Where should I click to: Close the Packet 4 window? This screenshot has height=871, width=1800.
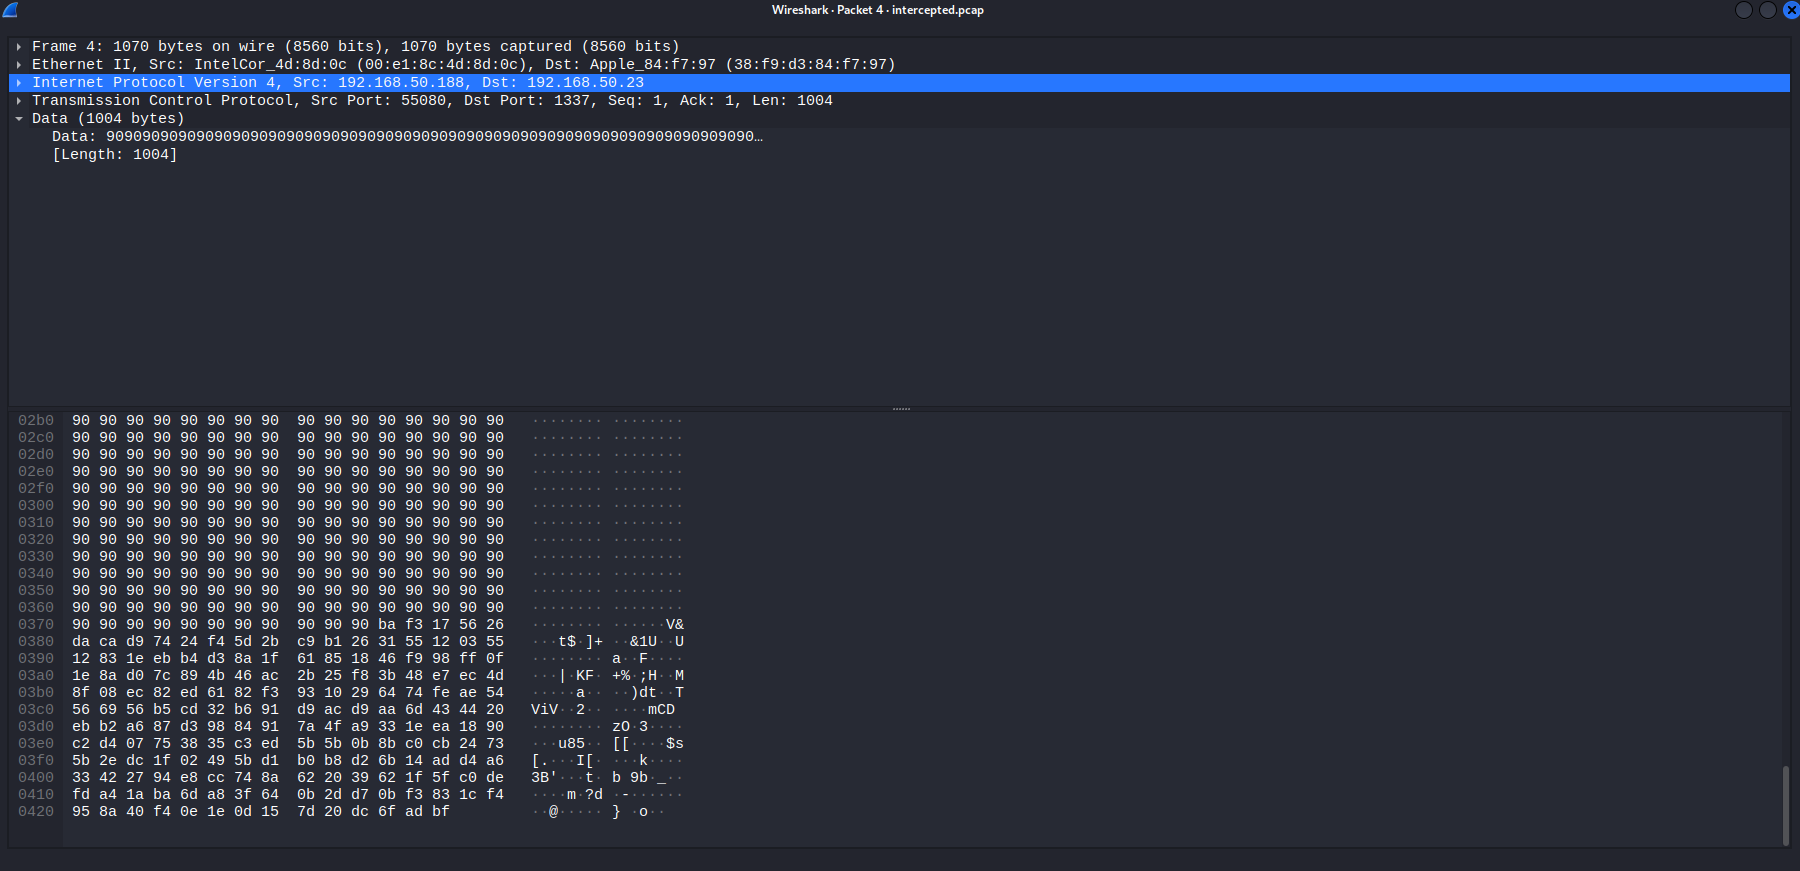pyautogui.click(x=1791, y=10)
